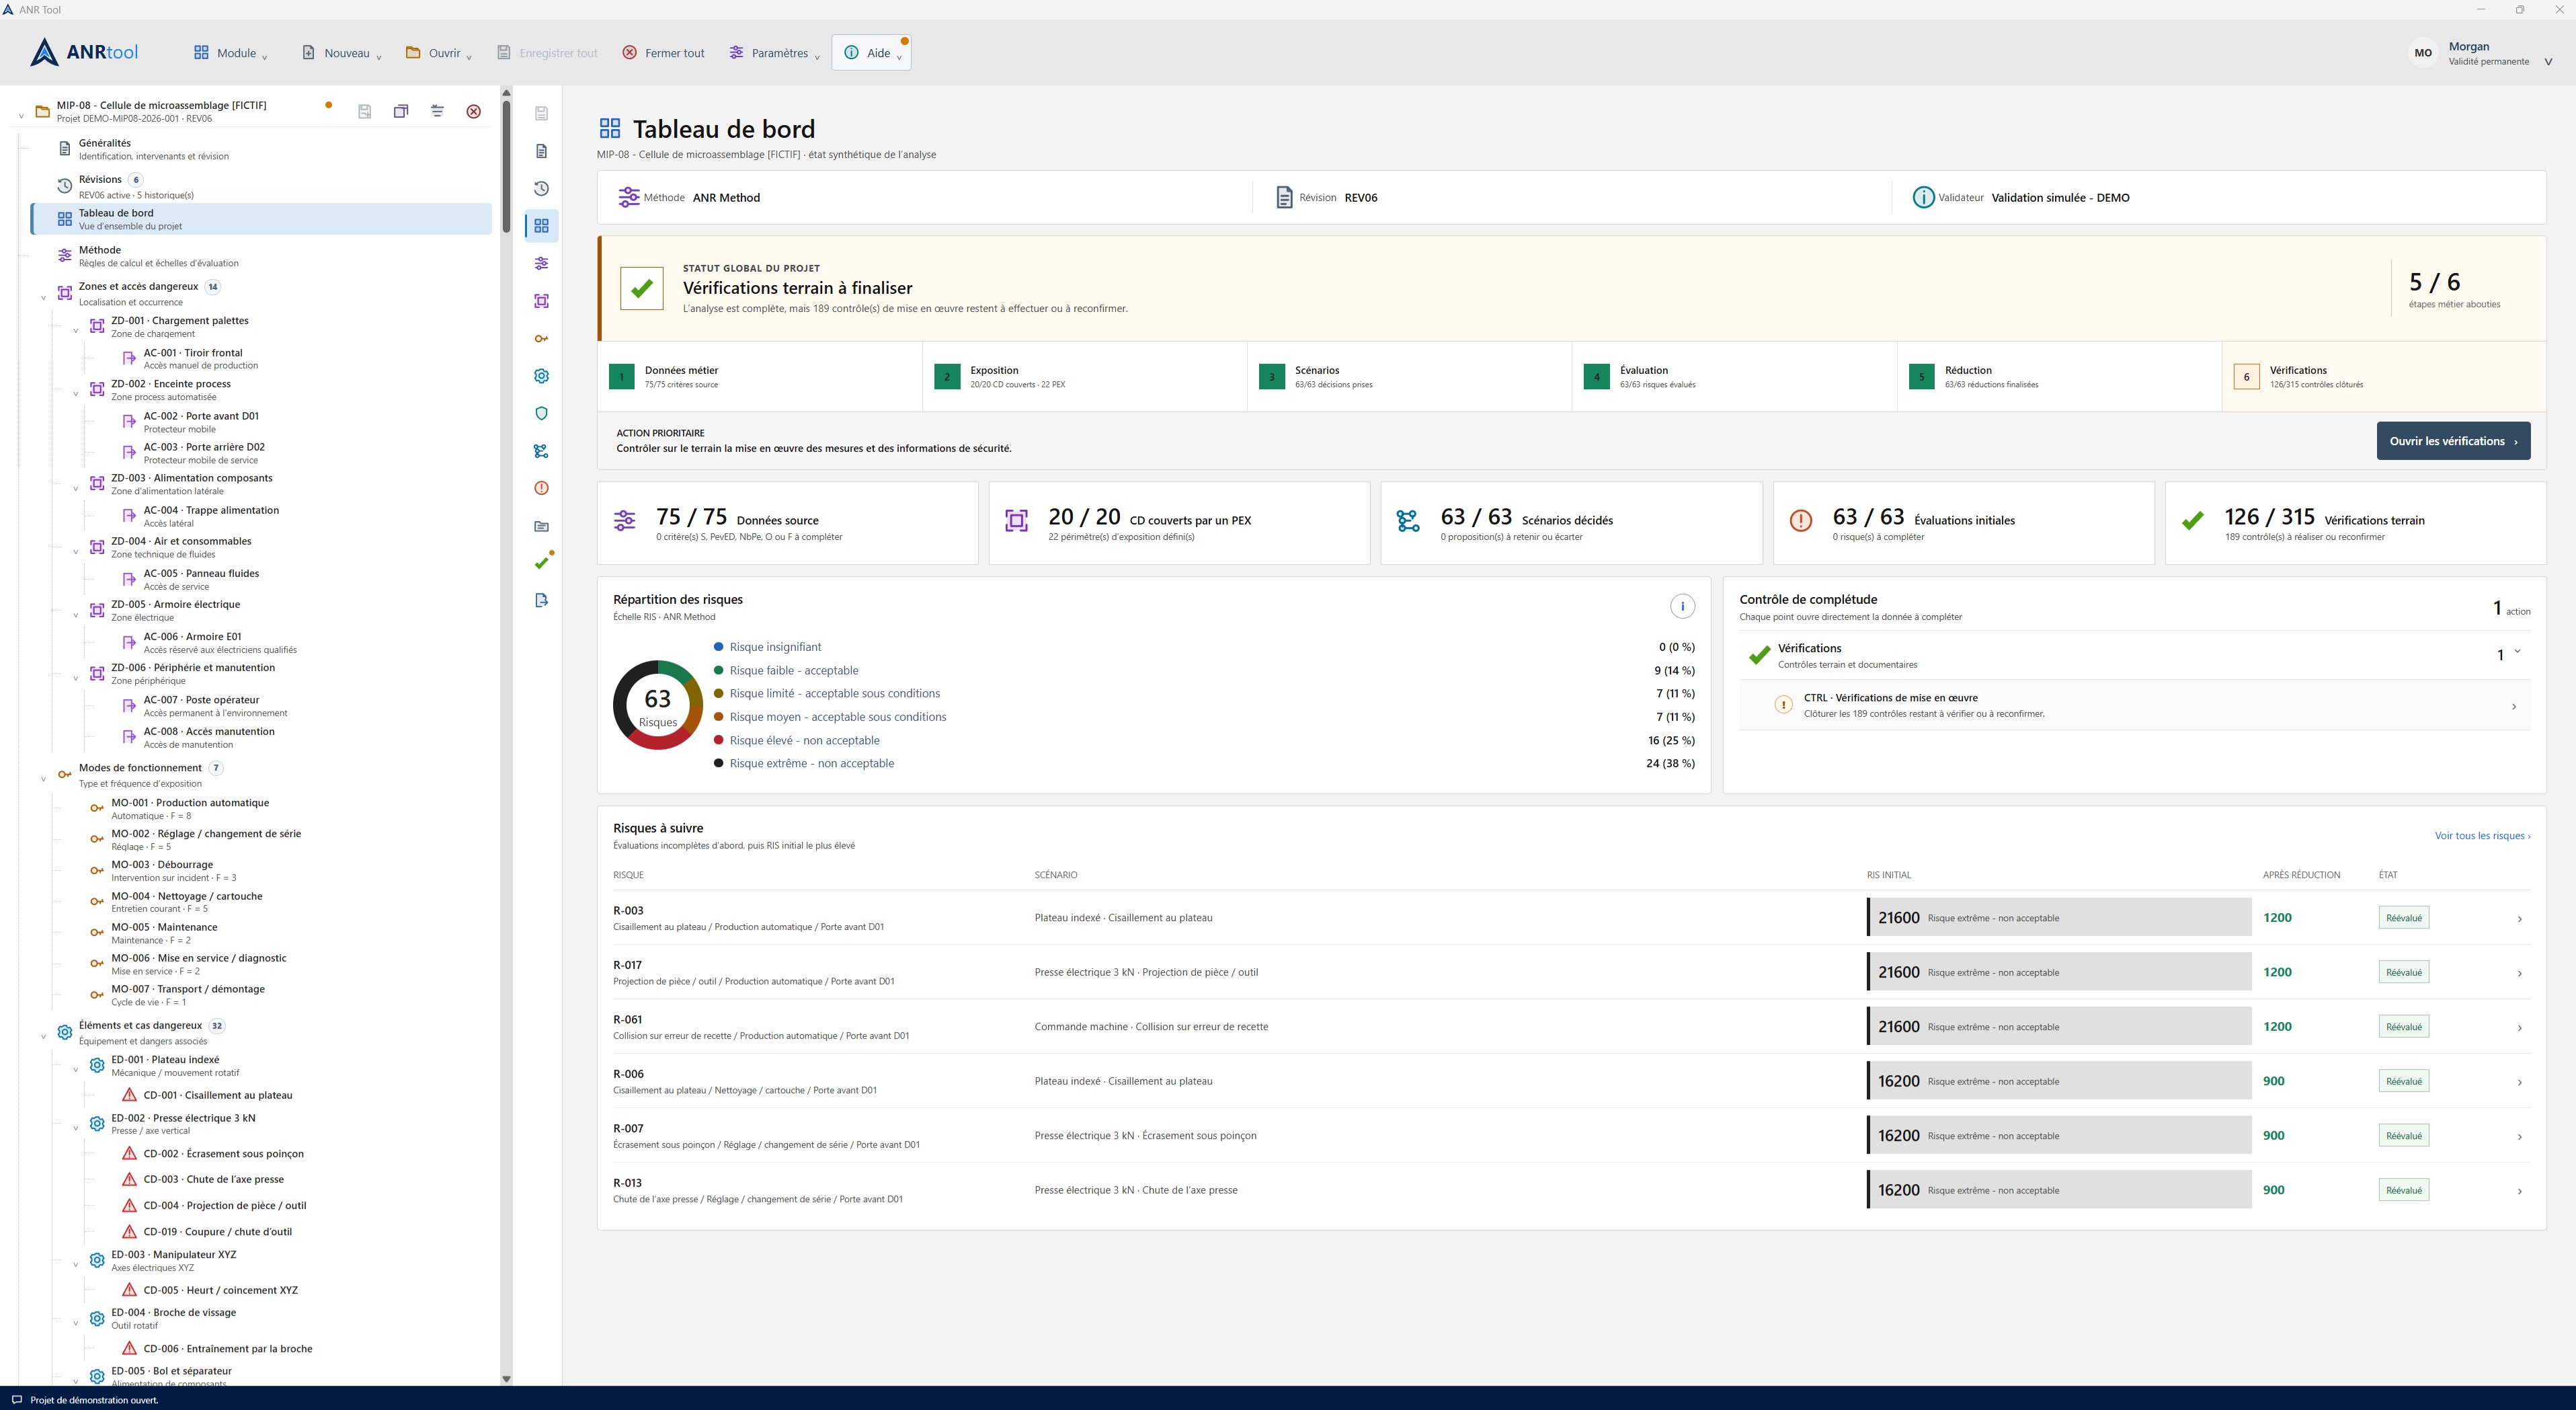Screen dimensions: 2576x1410
Task: Click the export document icon in strip
Action: pyautogui.click(x=541, y=600)
